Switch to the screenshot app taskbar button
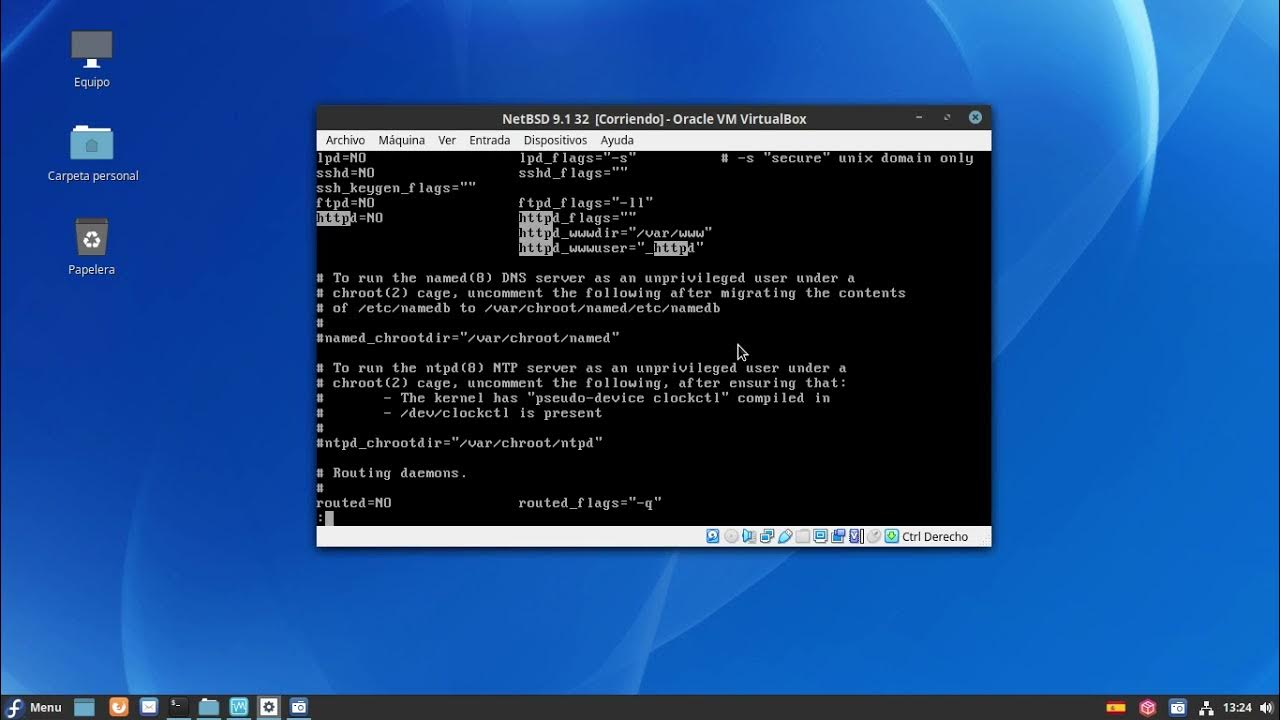1280x720 pixels. [299, 707]
